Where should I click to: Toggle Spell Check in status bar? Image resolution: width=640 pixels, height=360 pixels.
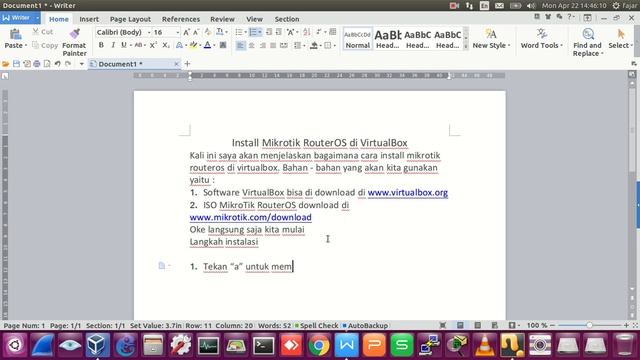click(x=316, y=326)
